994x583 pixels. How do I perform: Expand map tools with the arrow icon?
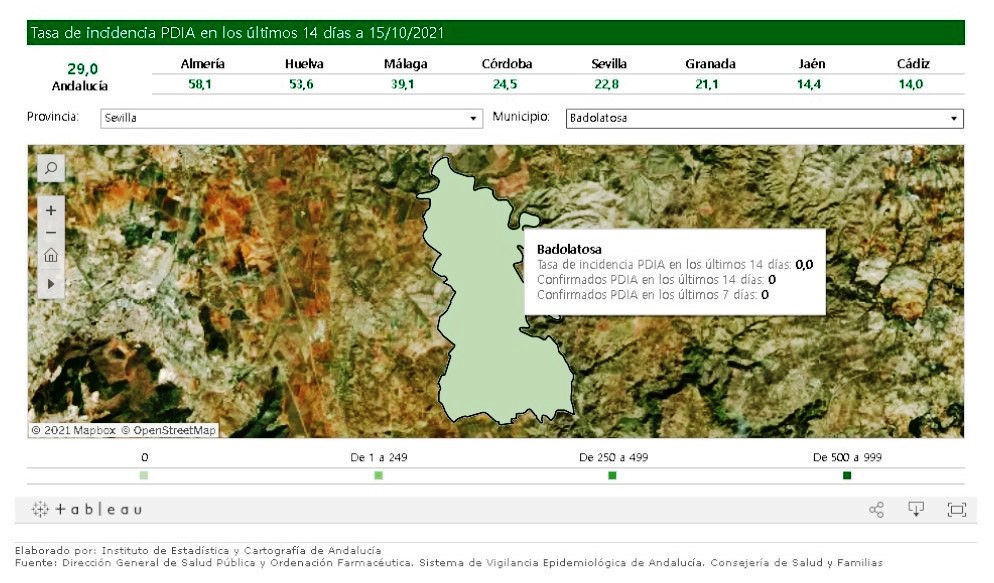[51, 284]
